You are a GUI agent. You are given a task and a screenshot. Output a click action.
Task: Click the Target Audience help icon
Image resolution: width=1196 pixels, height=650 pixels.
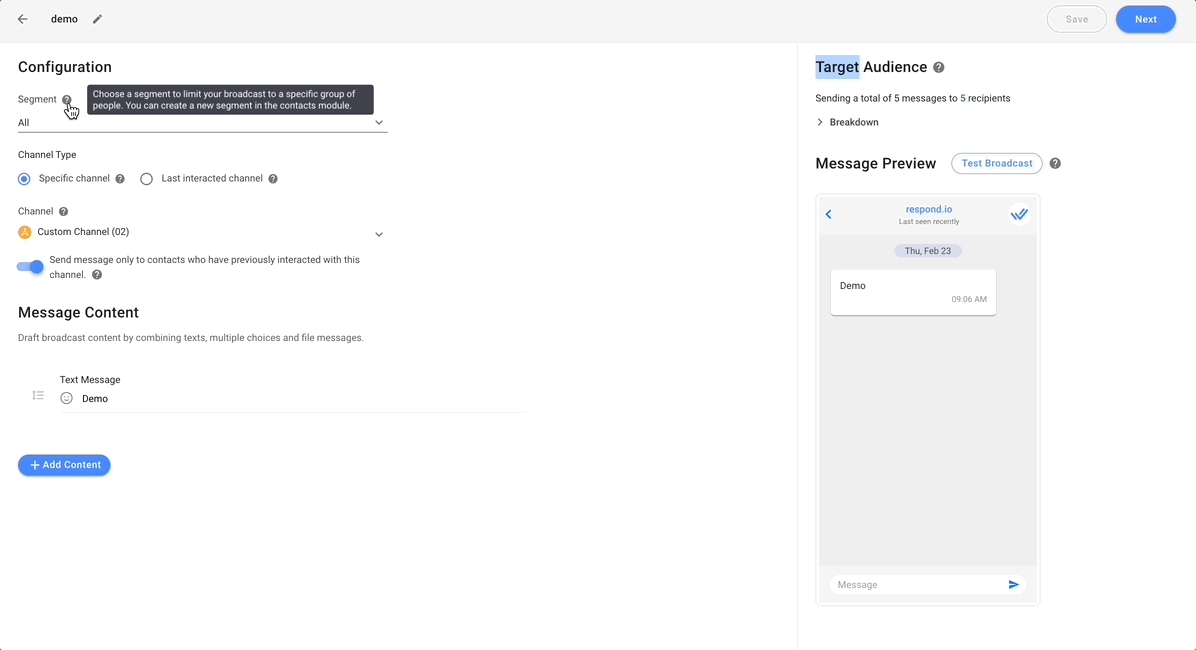[x=938, y=68]
